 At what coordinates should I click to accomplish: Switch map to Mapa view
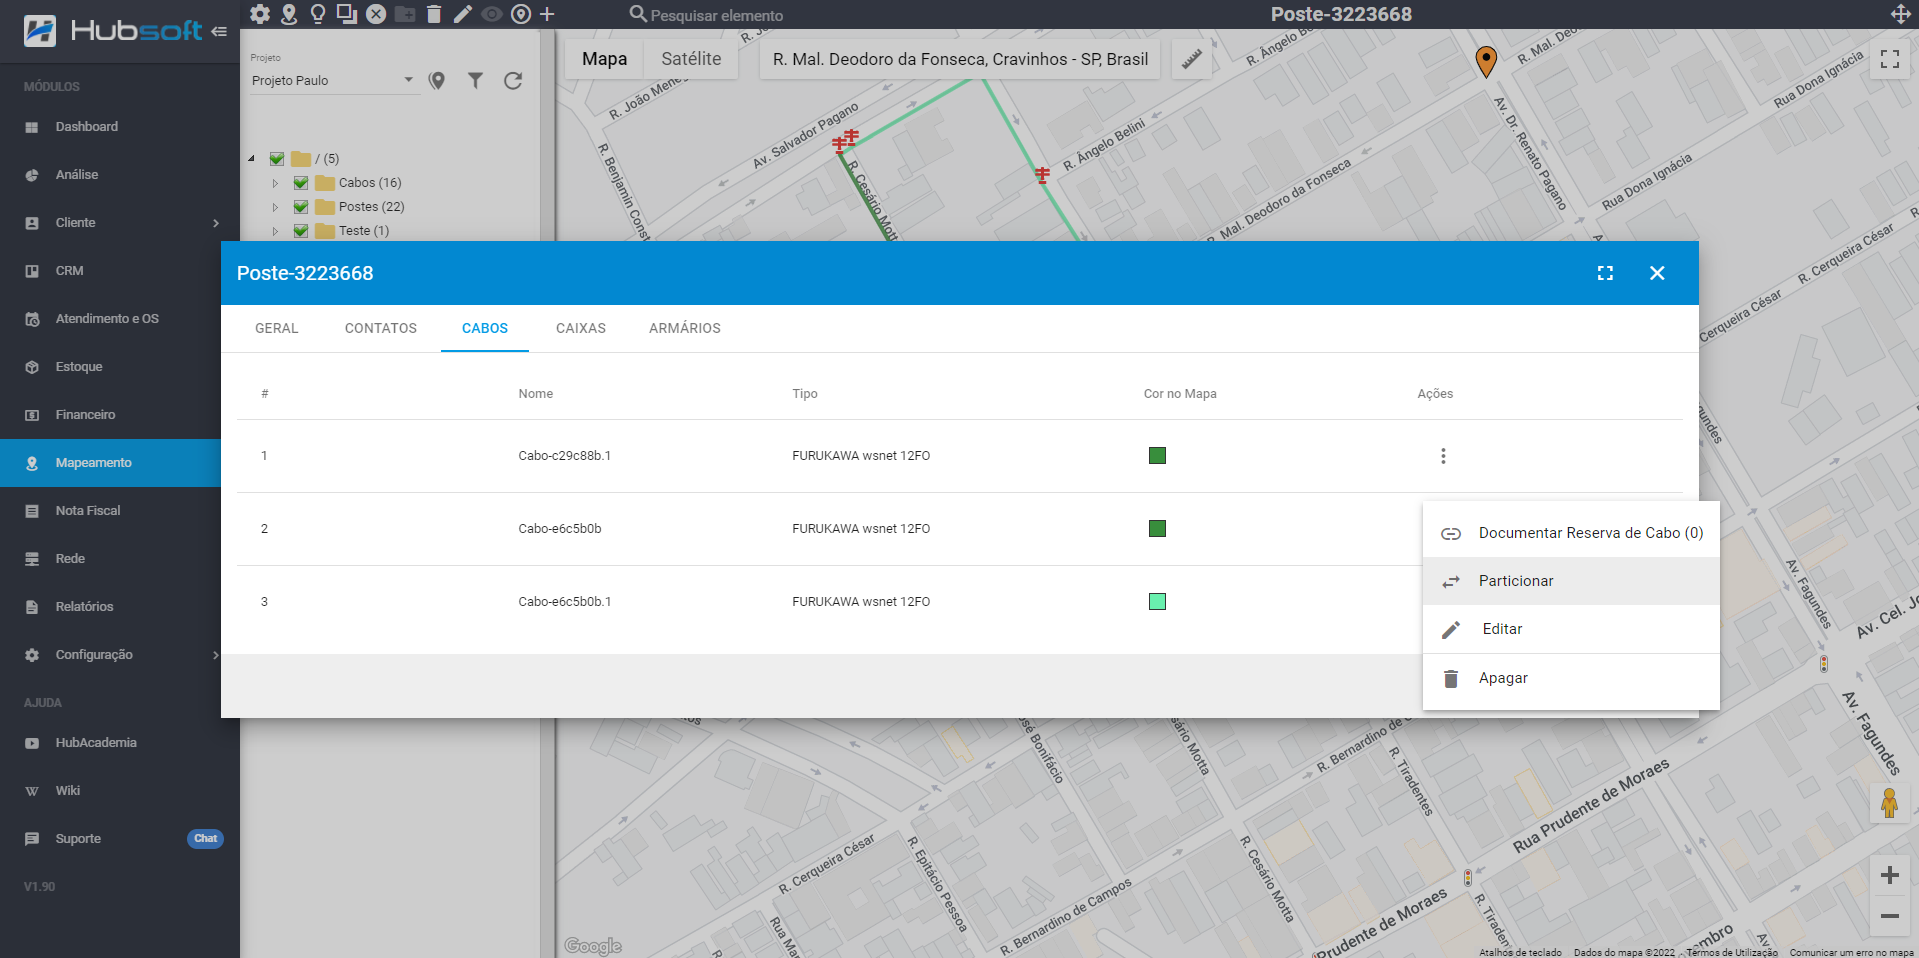(605, 59)
